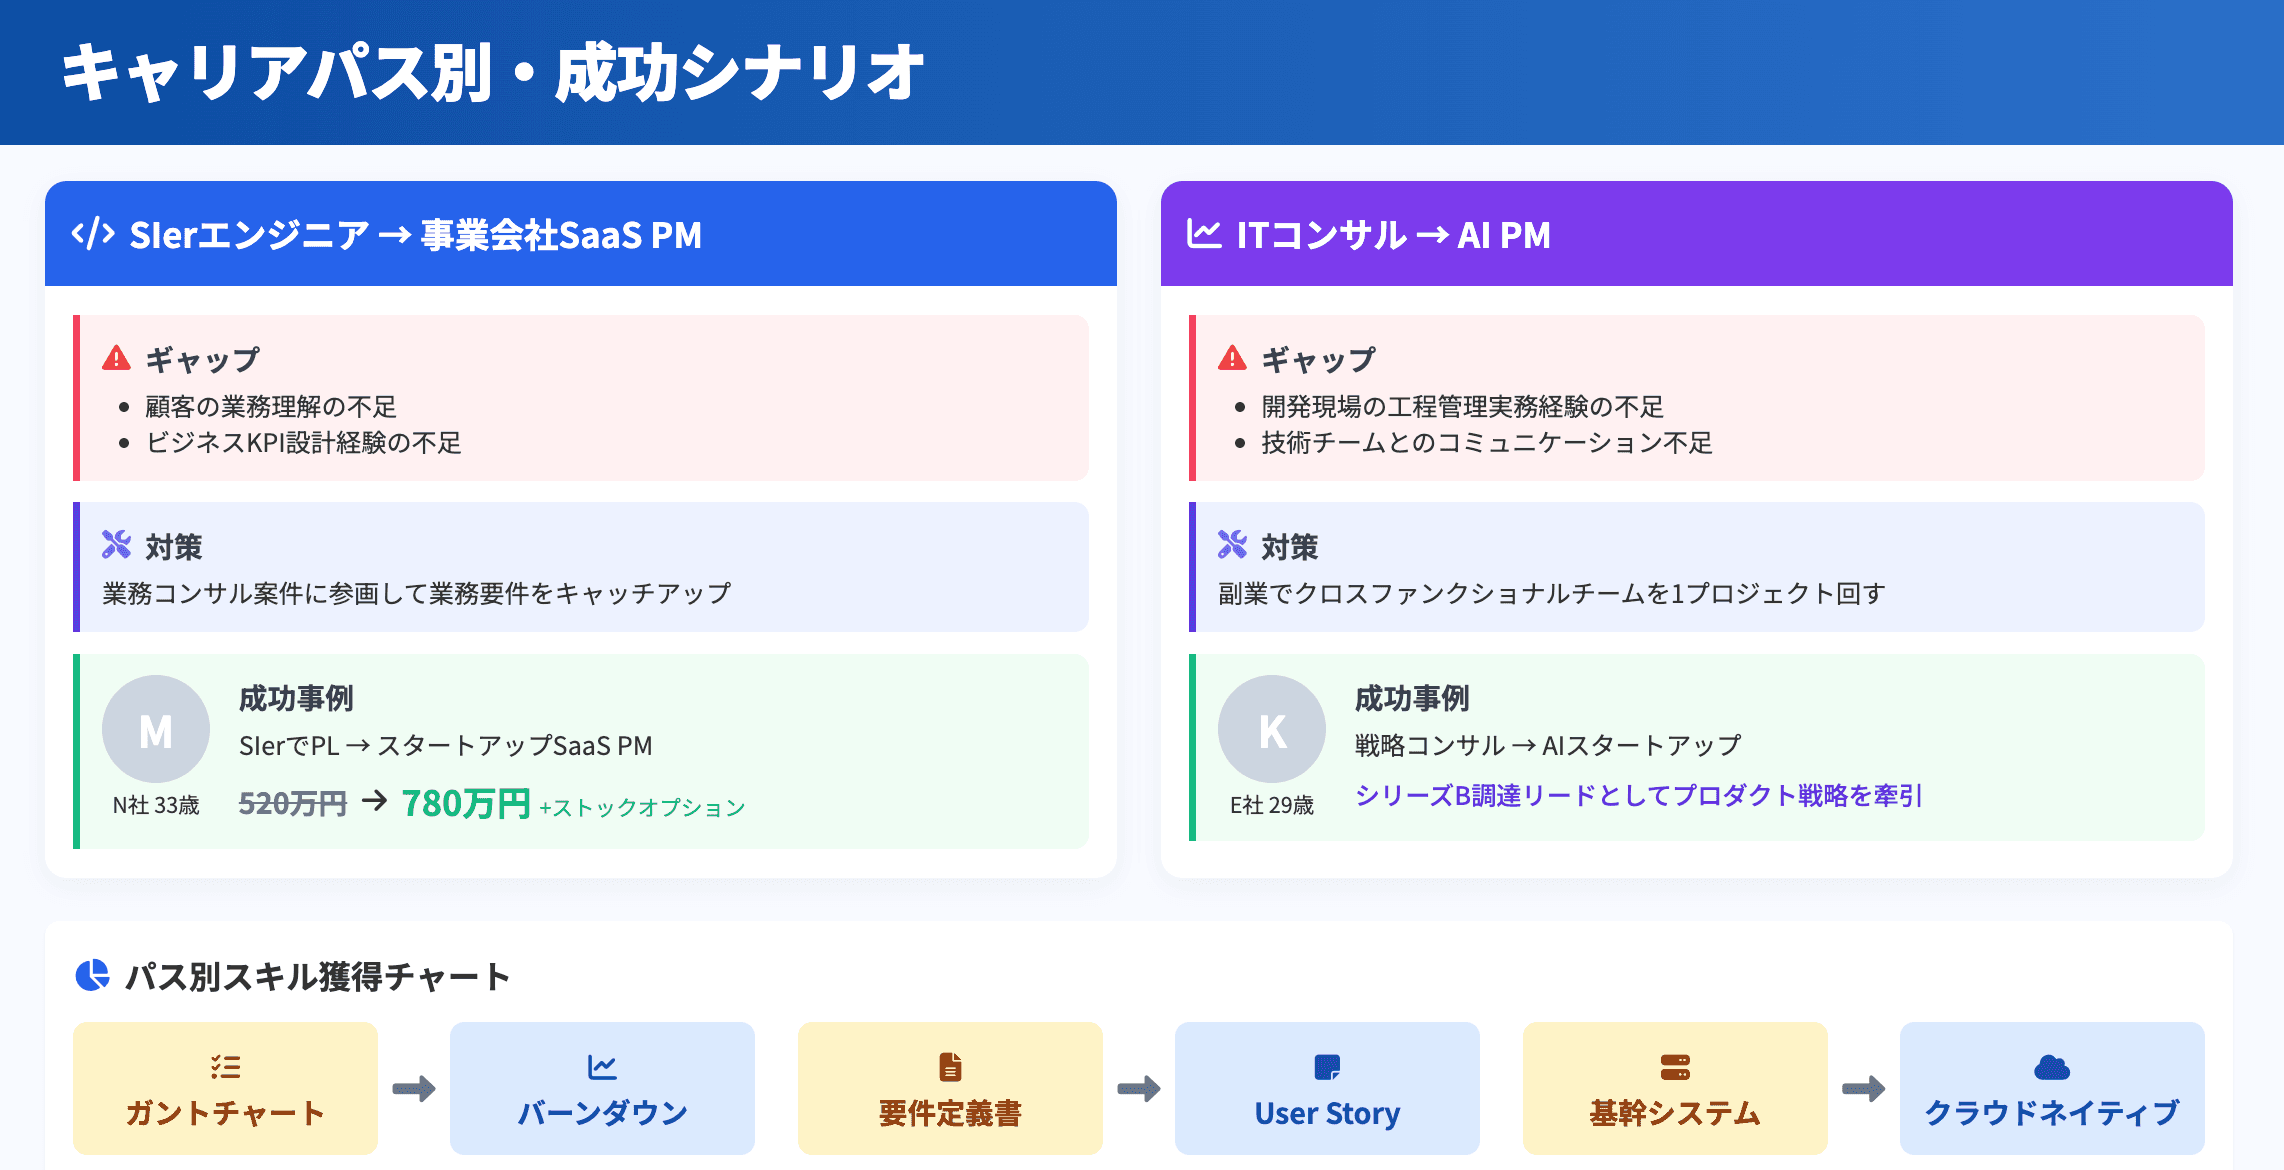Click the checklist icon above ガントチャート
The height and width of the screenshot is (1170, 2284).
pyautogui.click(x=225, y=1067)
